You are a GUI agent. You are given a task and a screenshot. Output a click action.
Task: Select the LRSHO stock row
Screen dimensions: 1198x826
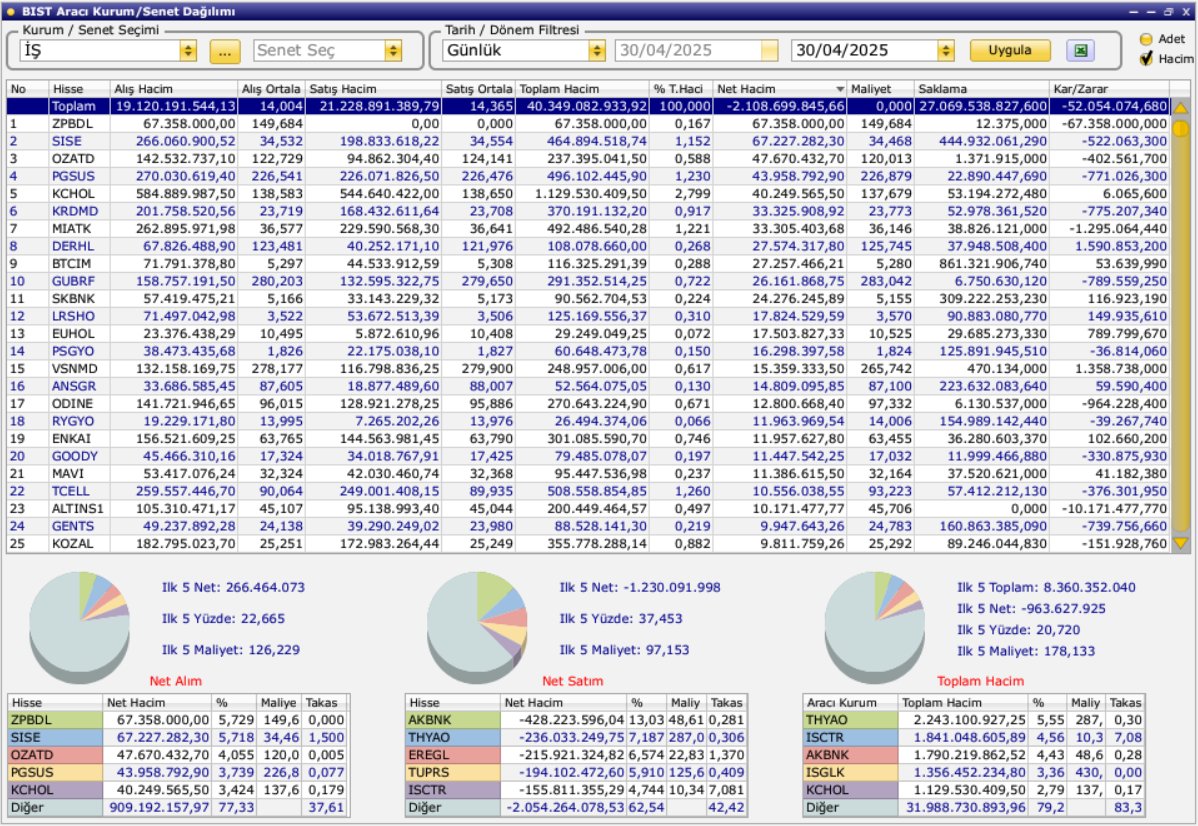coord(588,316)
